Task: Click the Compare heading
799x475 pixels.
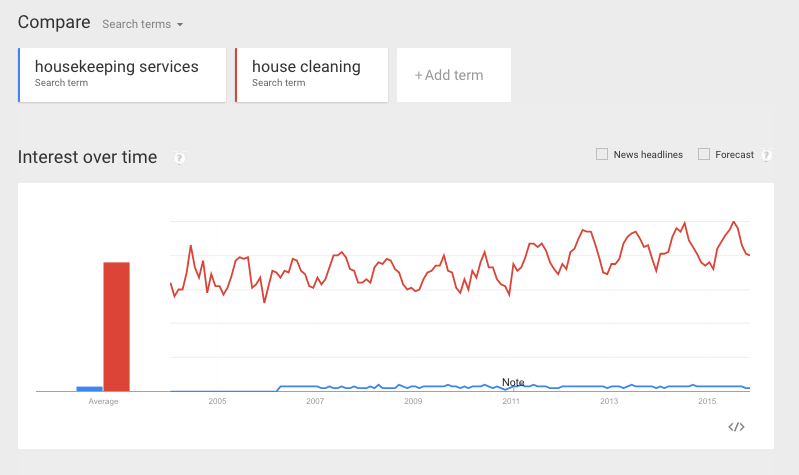Action: point(54,22)
